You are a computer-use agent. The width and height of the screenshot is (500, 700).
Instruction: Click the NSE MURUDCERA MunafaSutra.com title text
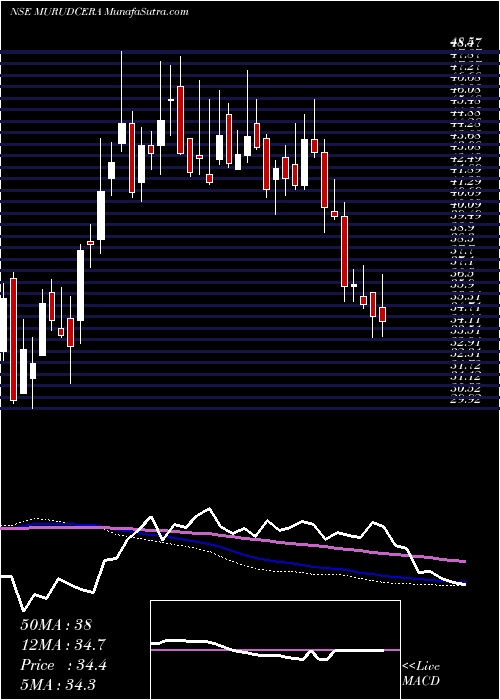coord(99,12)
